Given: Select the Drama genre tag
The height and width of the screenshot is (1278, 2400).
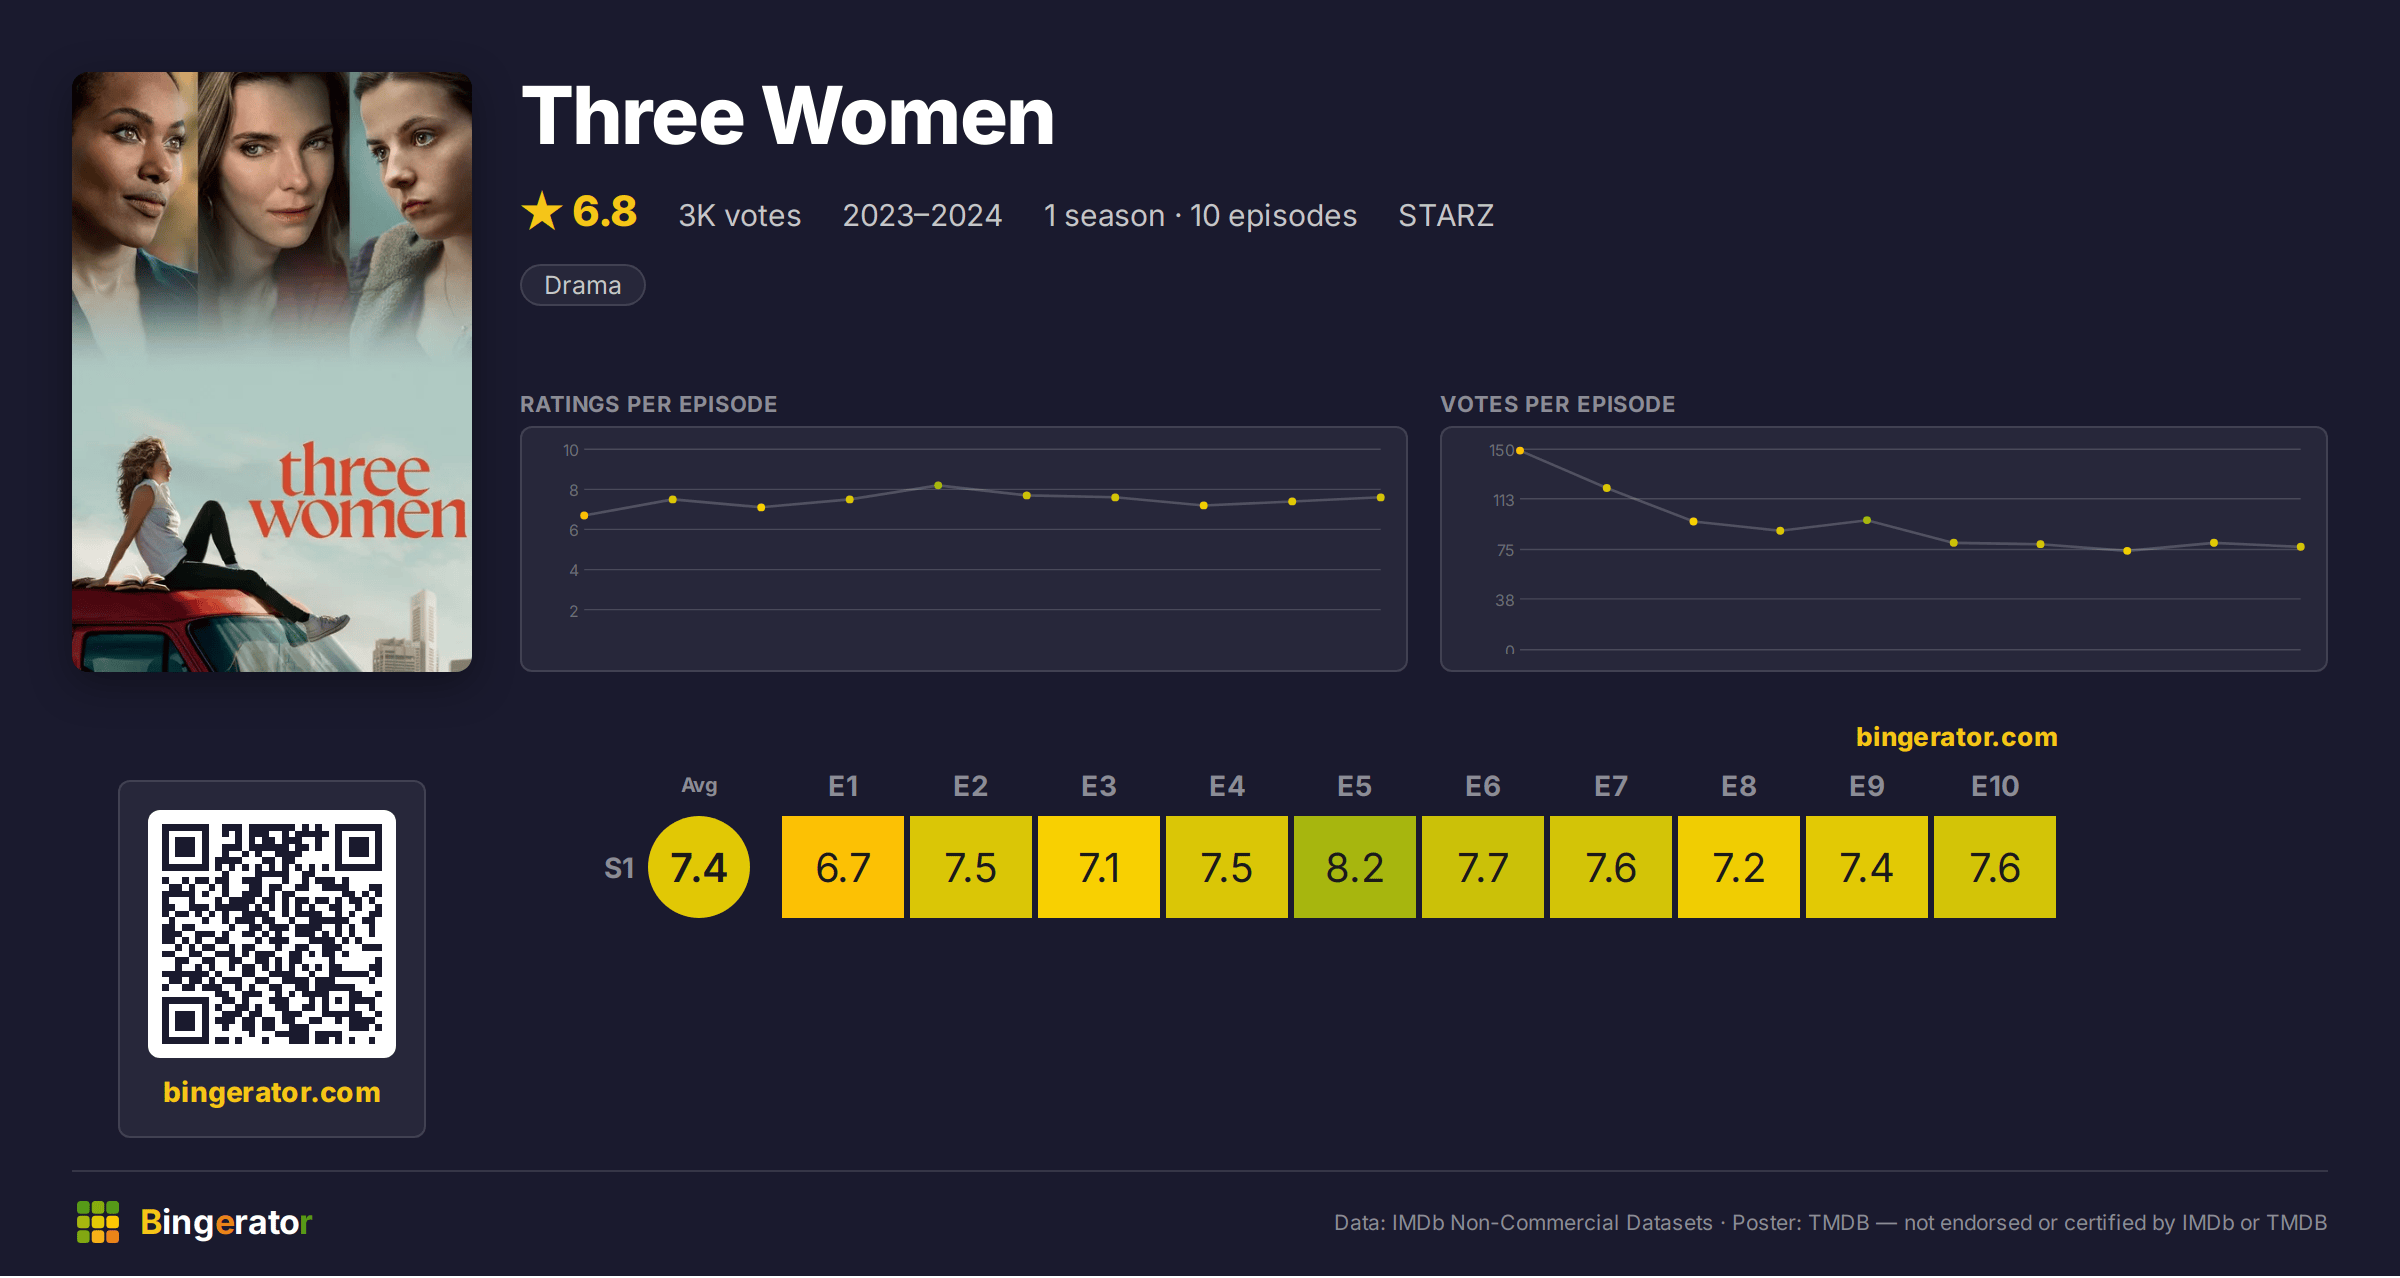Looking at the screenshot, I should (x=583, y=285).
